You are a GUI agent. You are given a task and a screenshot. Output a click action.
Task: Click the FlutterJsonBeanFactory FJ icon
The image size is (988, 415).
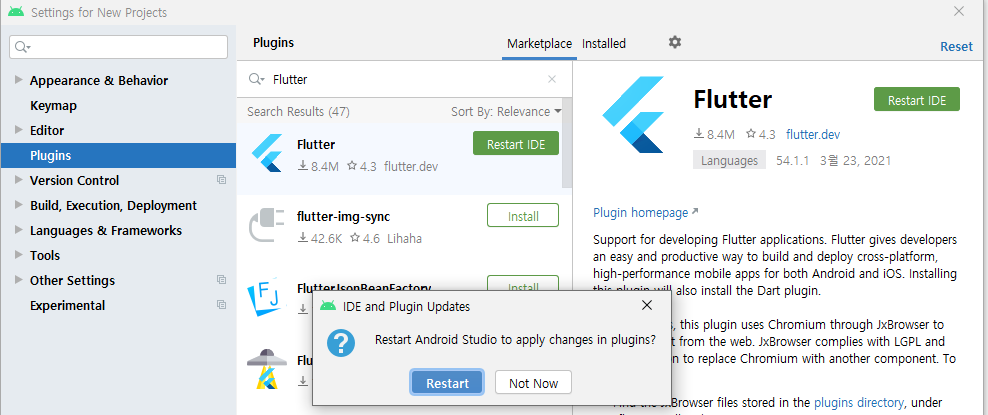coord(265,297)
